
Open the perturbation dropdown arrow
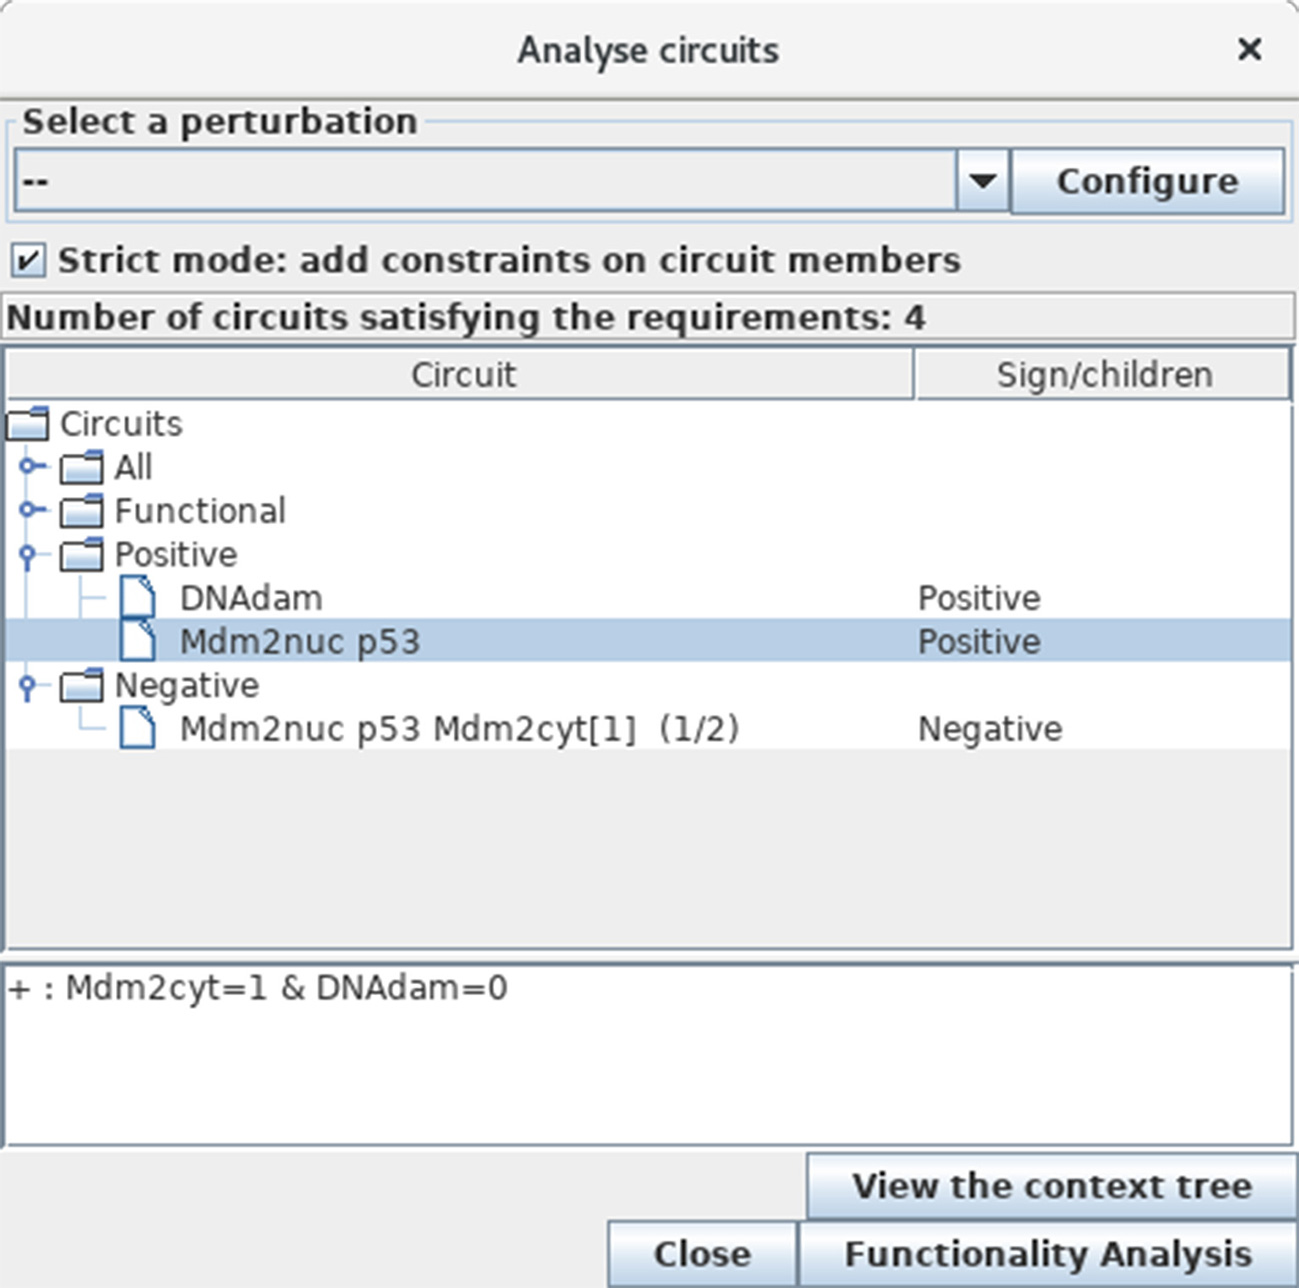982,181
